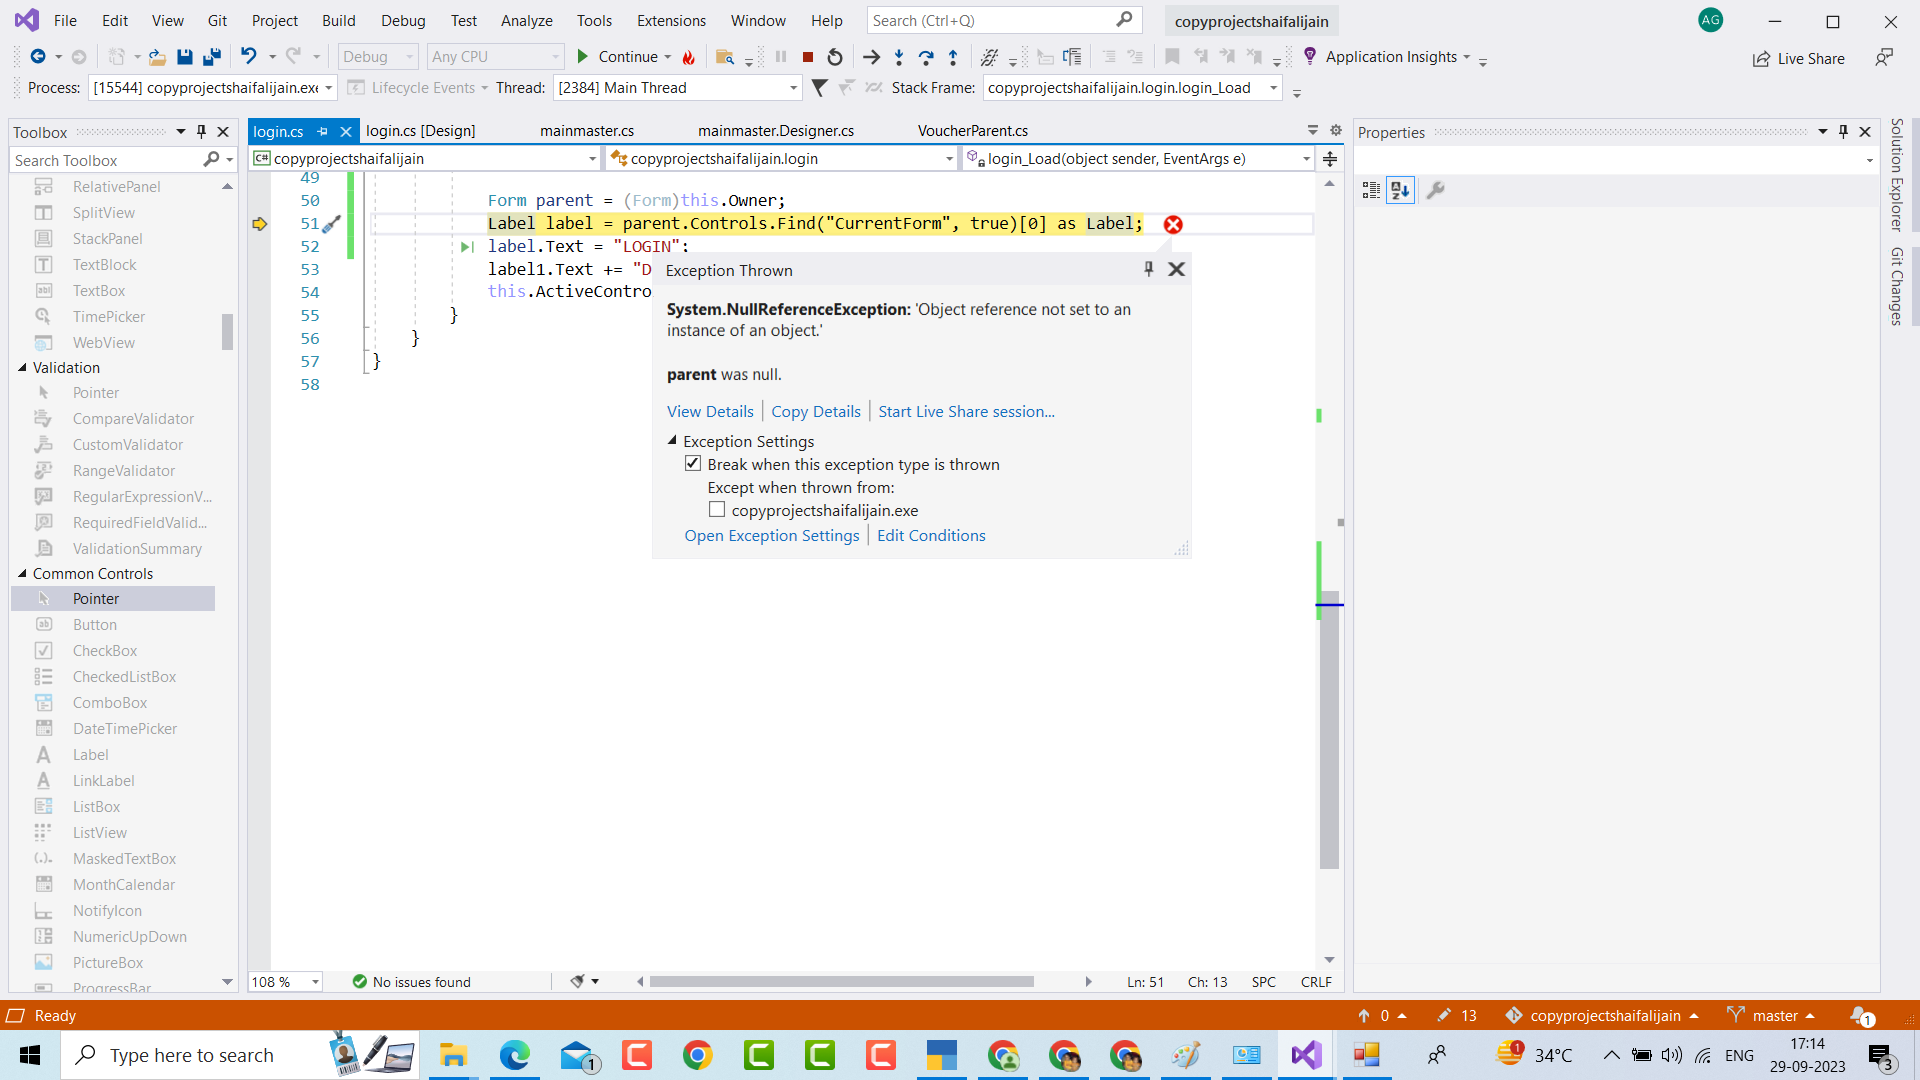Toggle auto-hide pin on Toolbox panel
1920x1080 pixels.
(201, 132)
